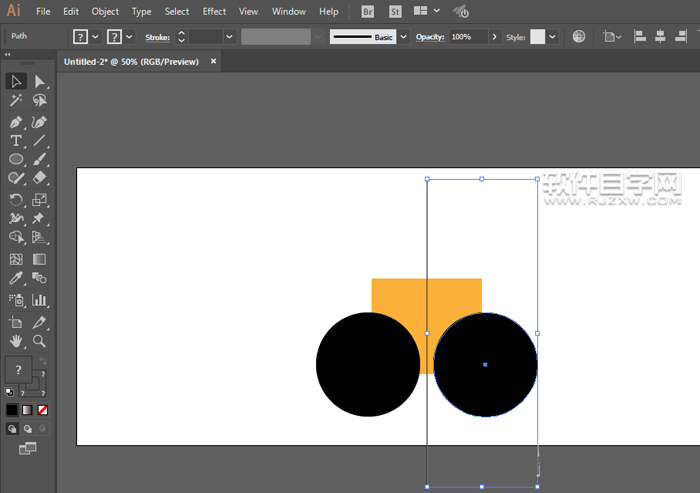The height and width of the screenshot is (493, 700).
Task: Select the Direct Selection tool
Action: (40, 82)
